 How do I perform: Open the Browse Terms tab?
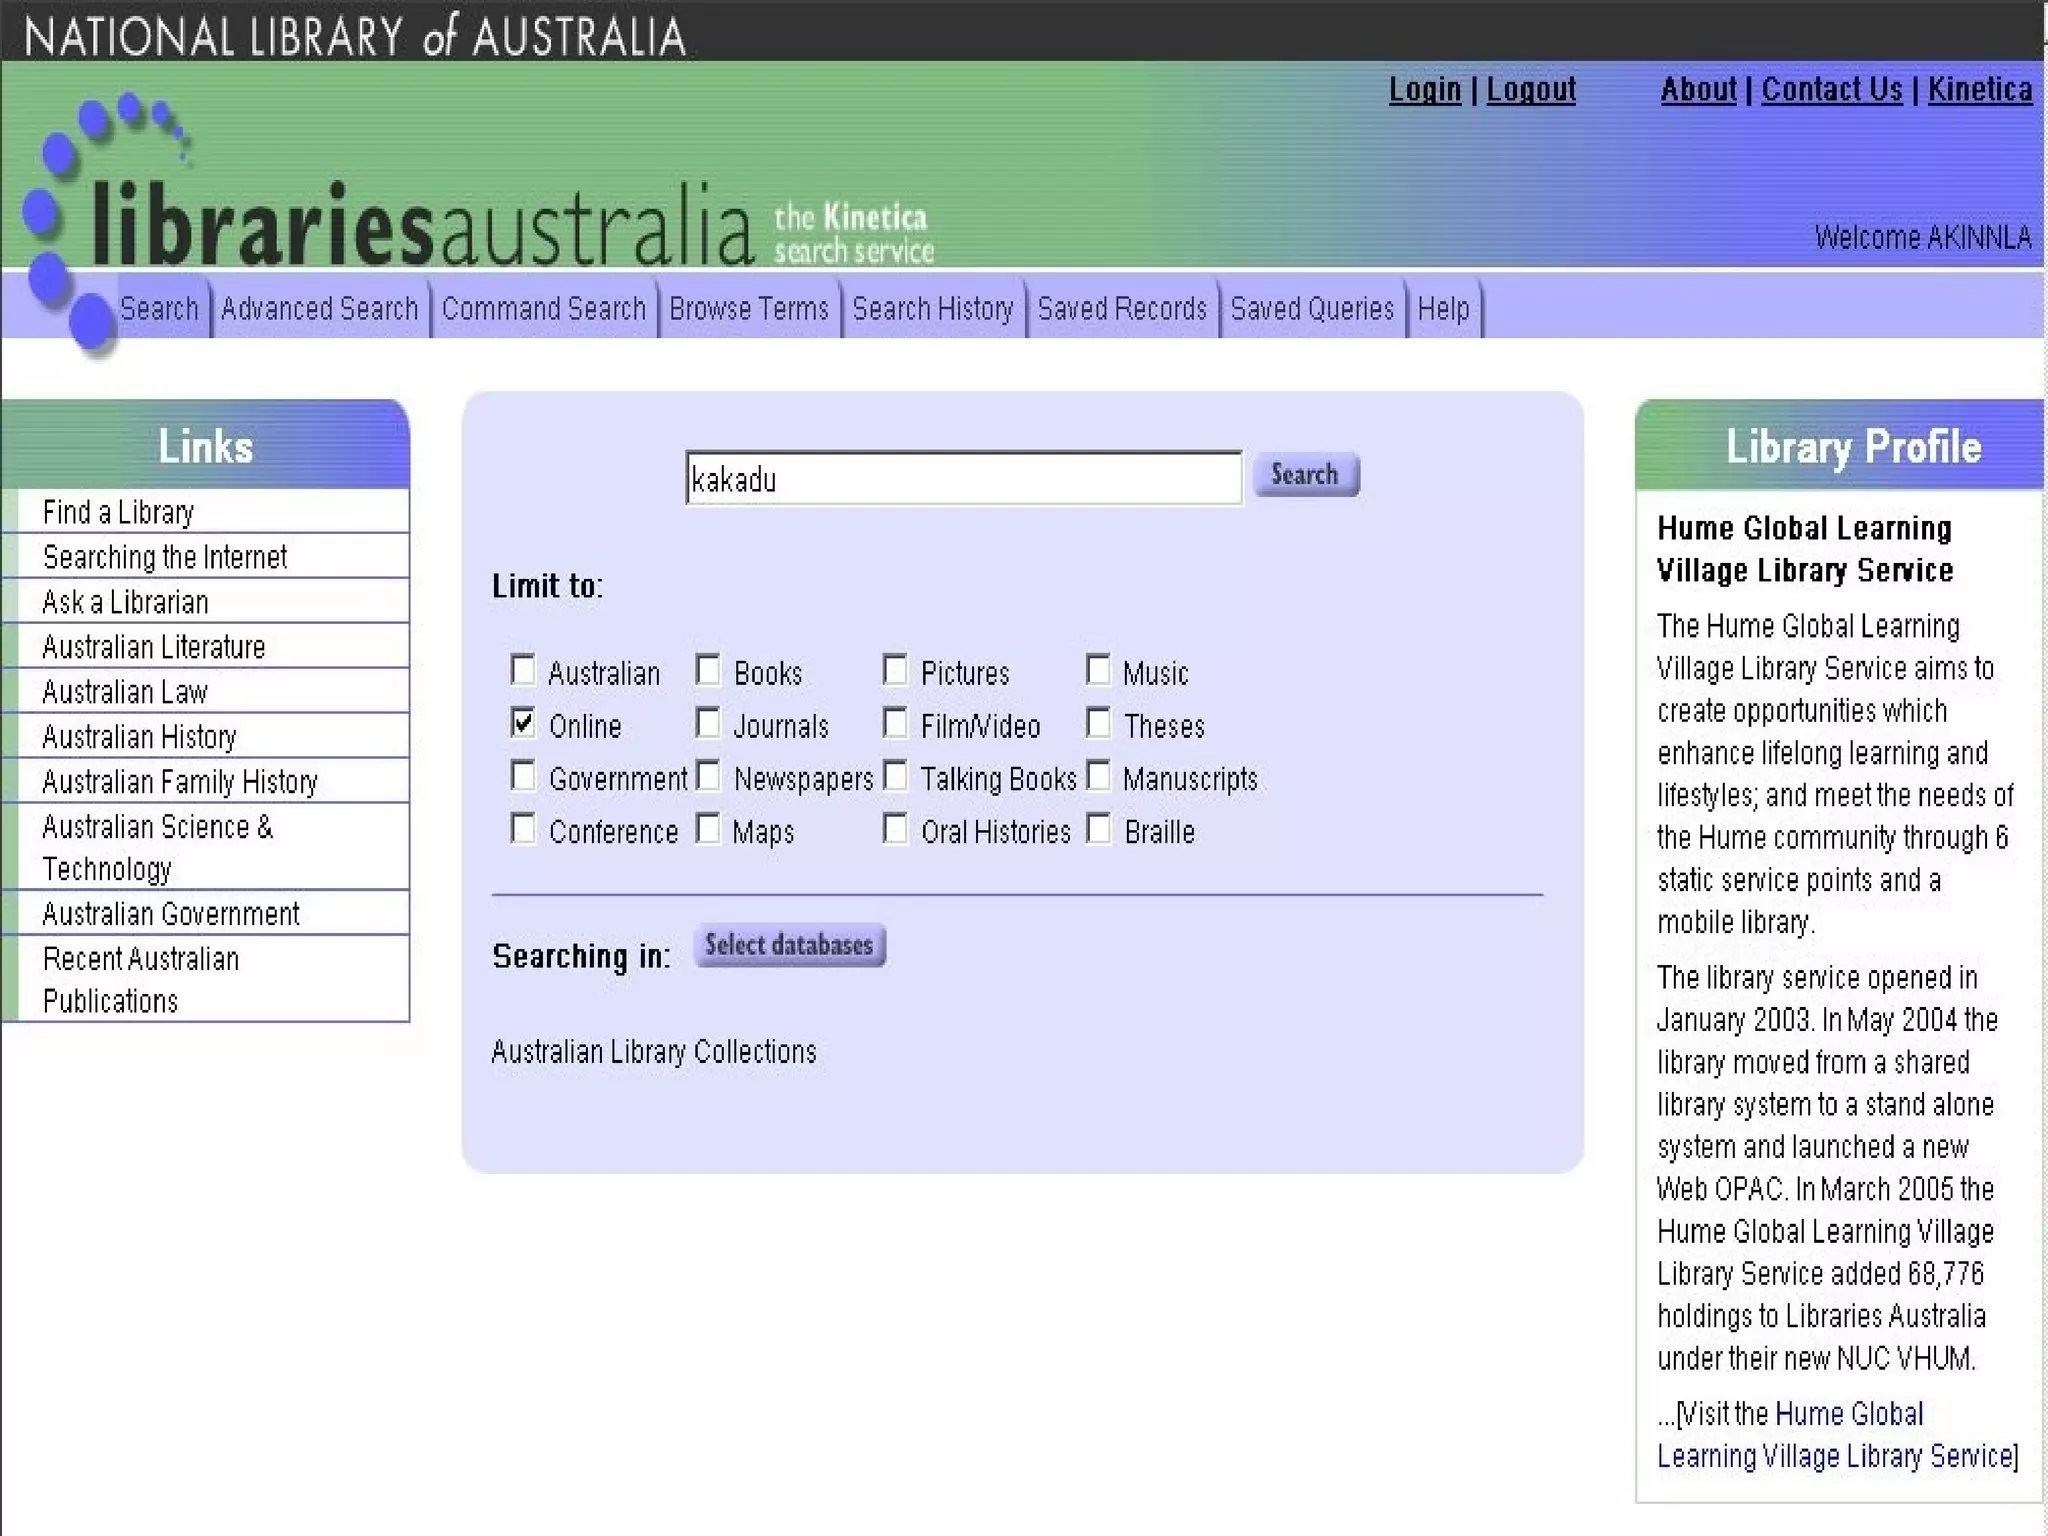point(749,309)
